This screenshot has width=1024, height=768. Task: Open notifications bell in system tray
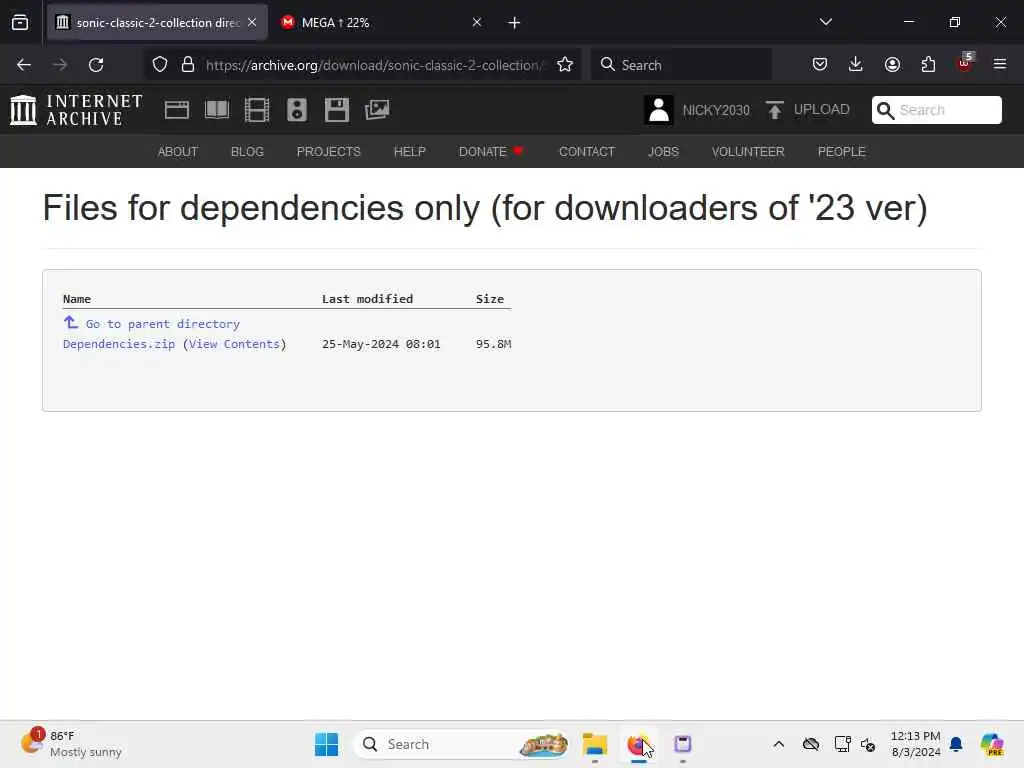pos(956,744)
